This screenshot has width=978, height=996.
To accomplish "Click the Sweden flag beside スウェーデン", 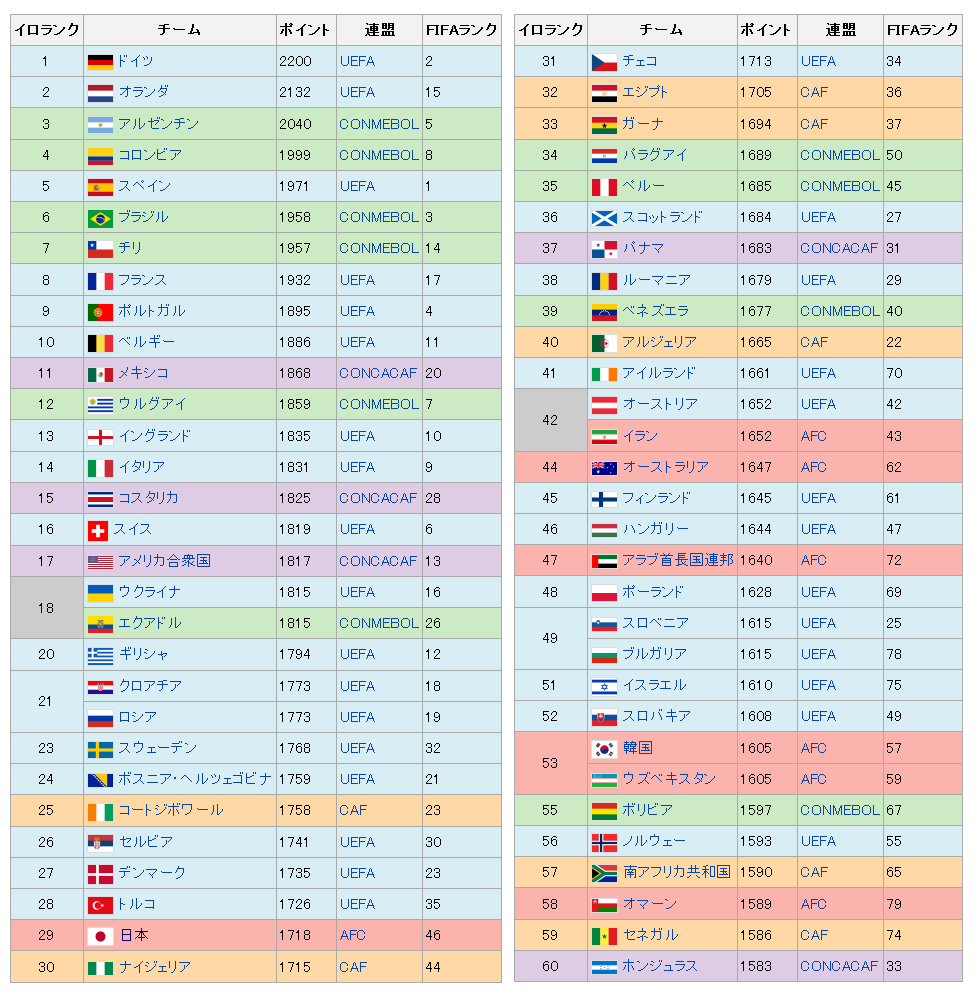I will point(100,749).
